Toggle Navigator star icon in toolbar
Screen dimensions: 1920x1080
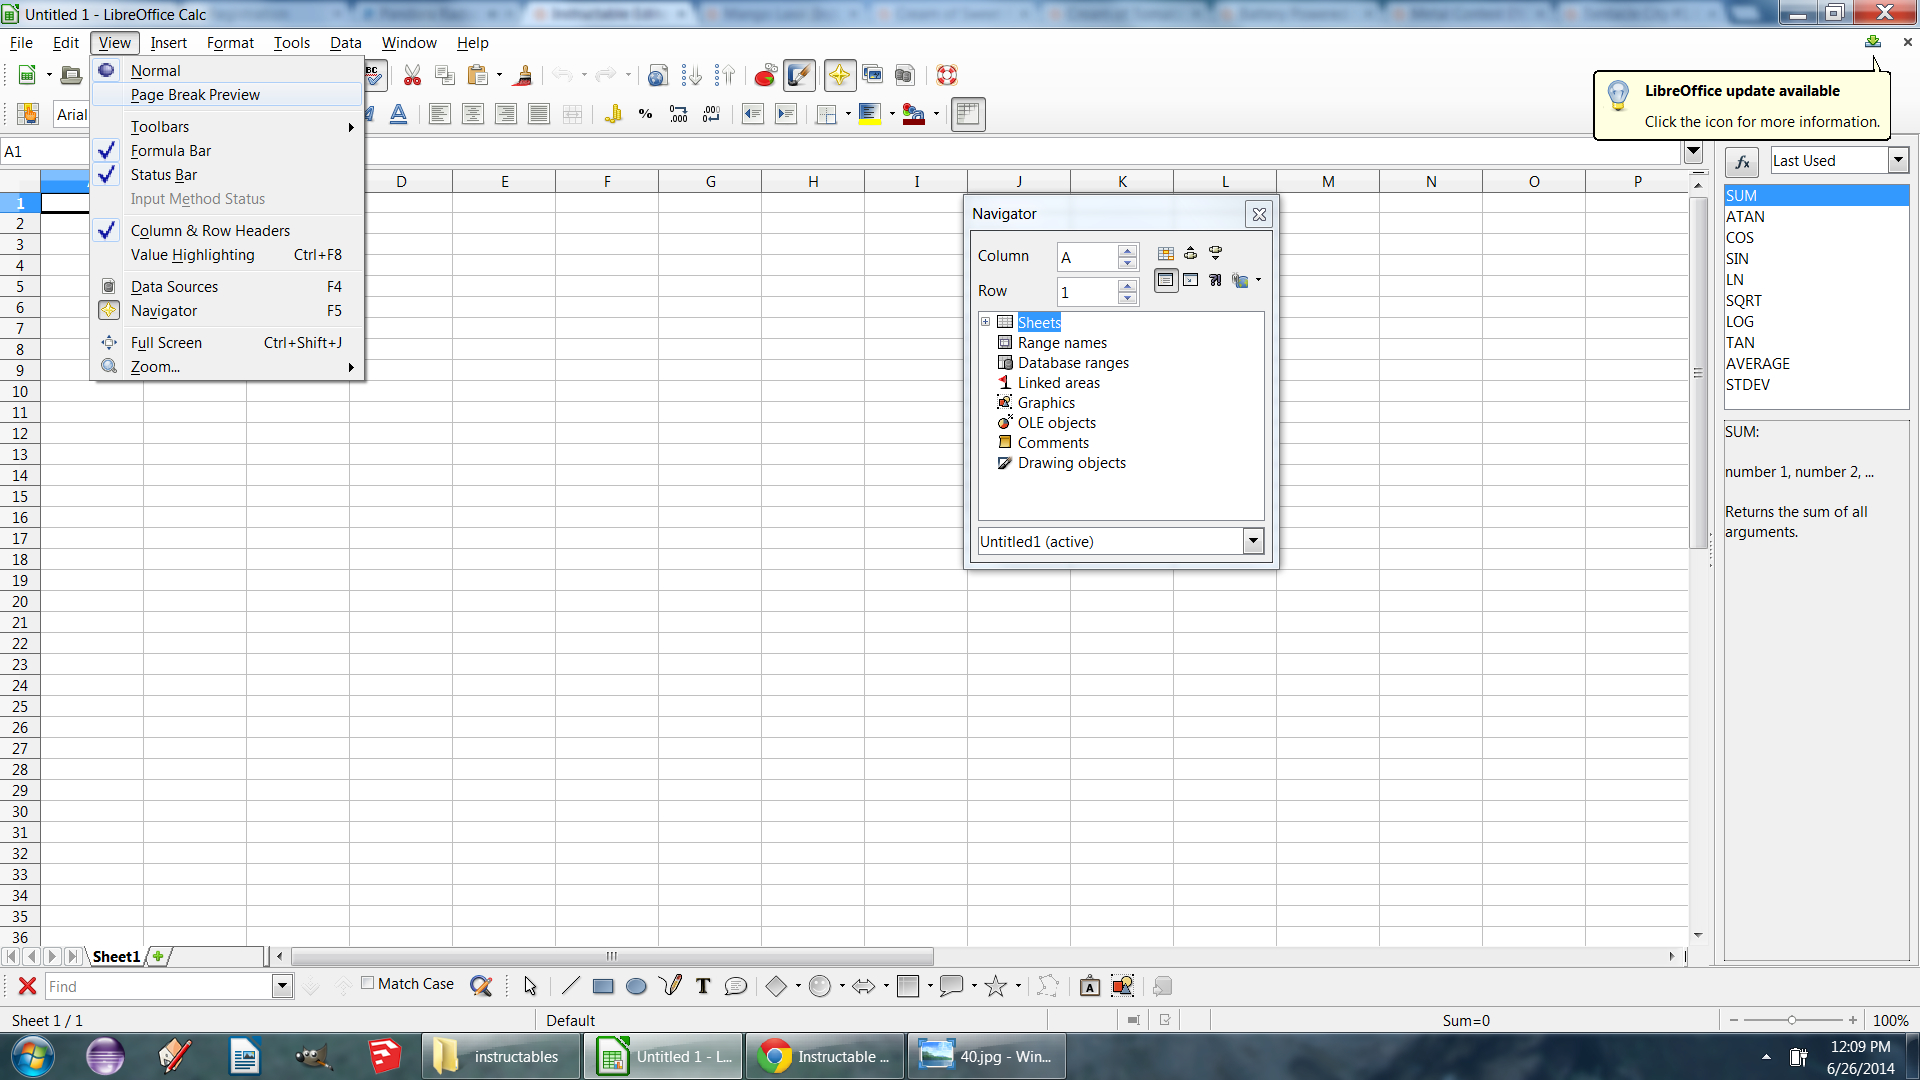pos(839,75)
